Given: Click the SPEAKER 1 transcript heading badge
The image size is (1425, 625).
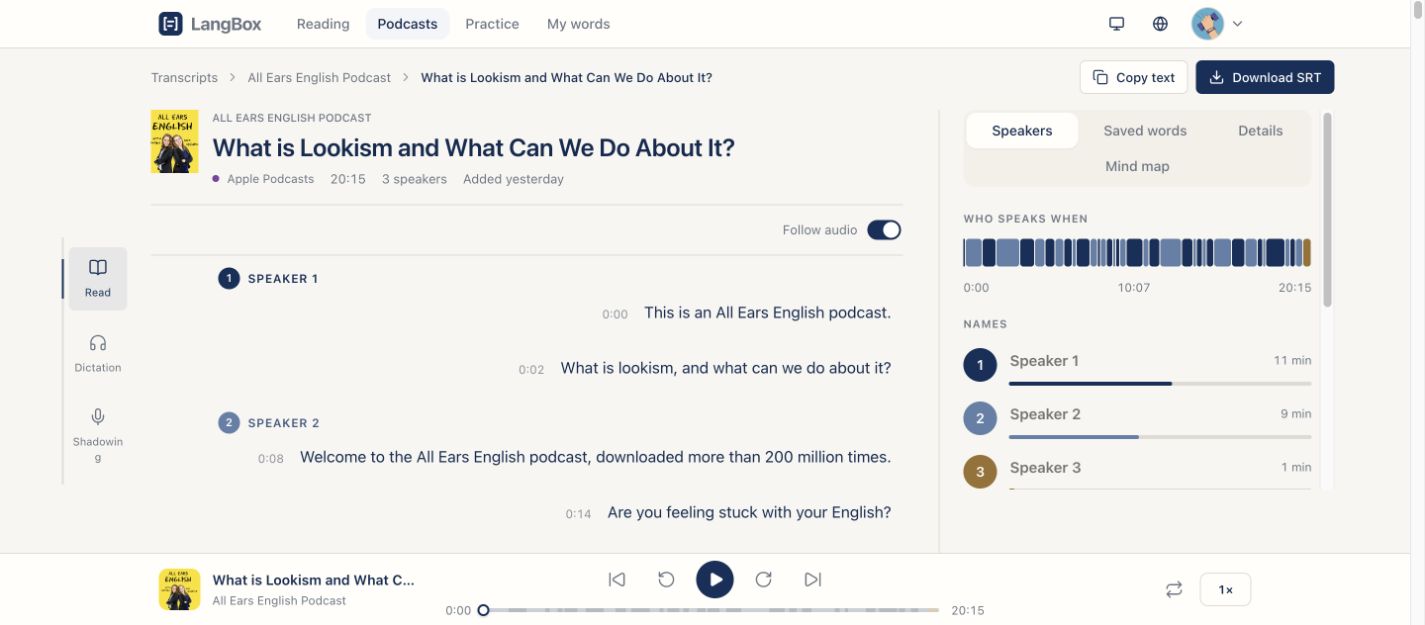Looking at the screenshot, I should point(229,278).
